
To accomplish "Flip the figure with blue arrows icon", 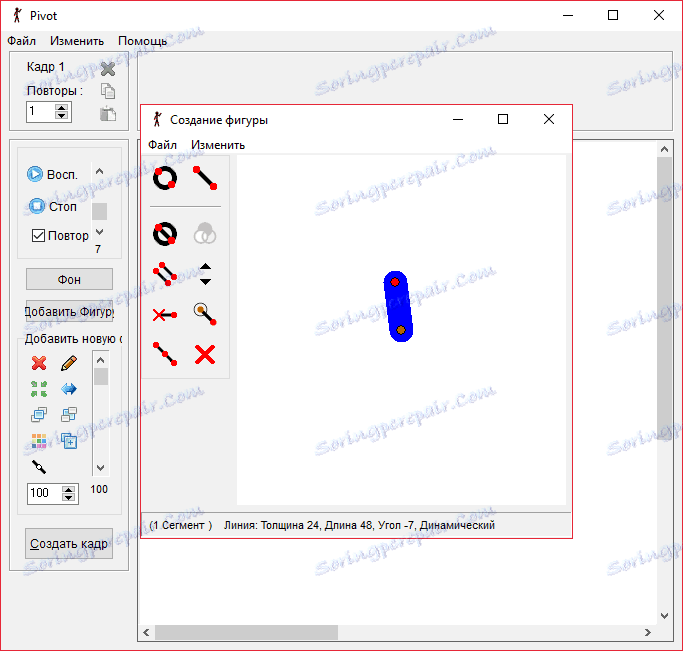I will click(69, 389).
